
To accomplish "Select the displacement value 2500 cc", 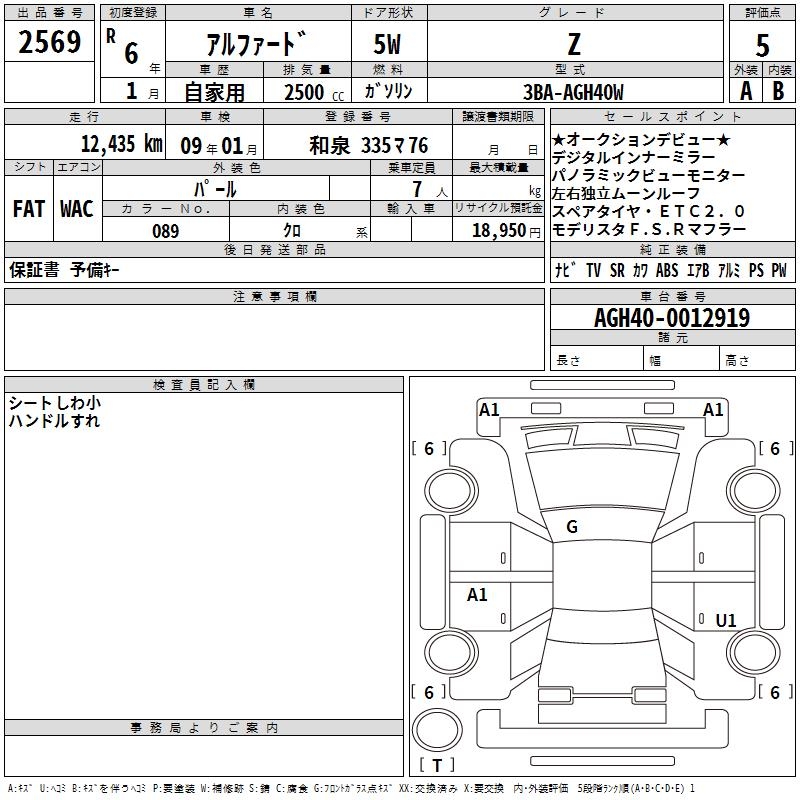I will tap(314, 92).
